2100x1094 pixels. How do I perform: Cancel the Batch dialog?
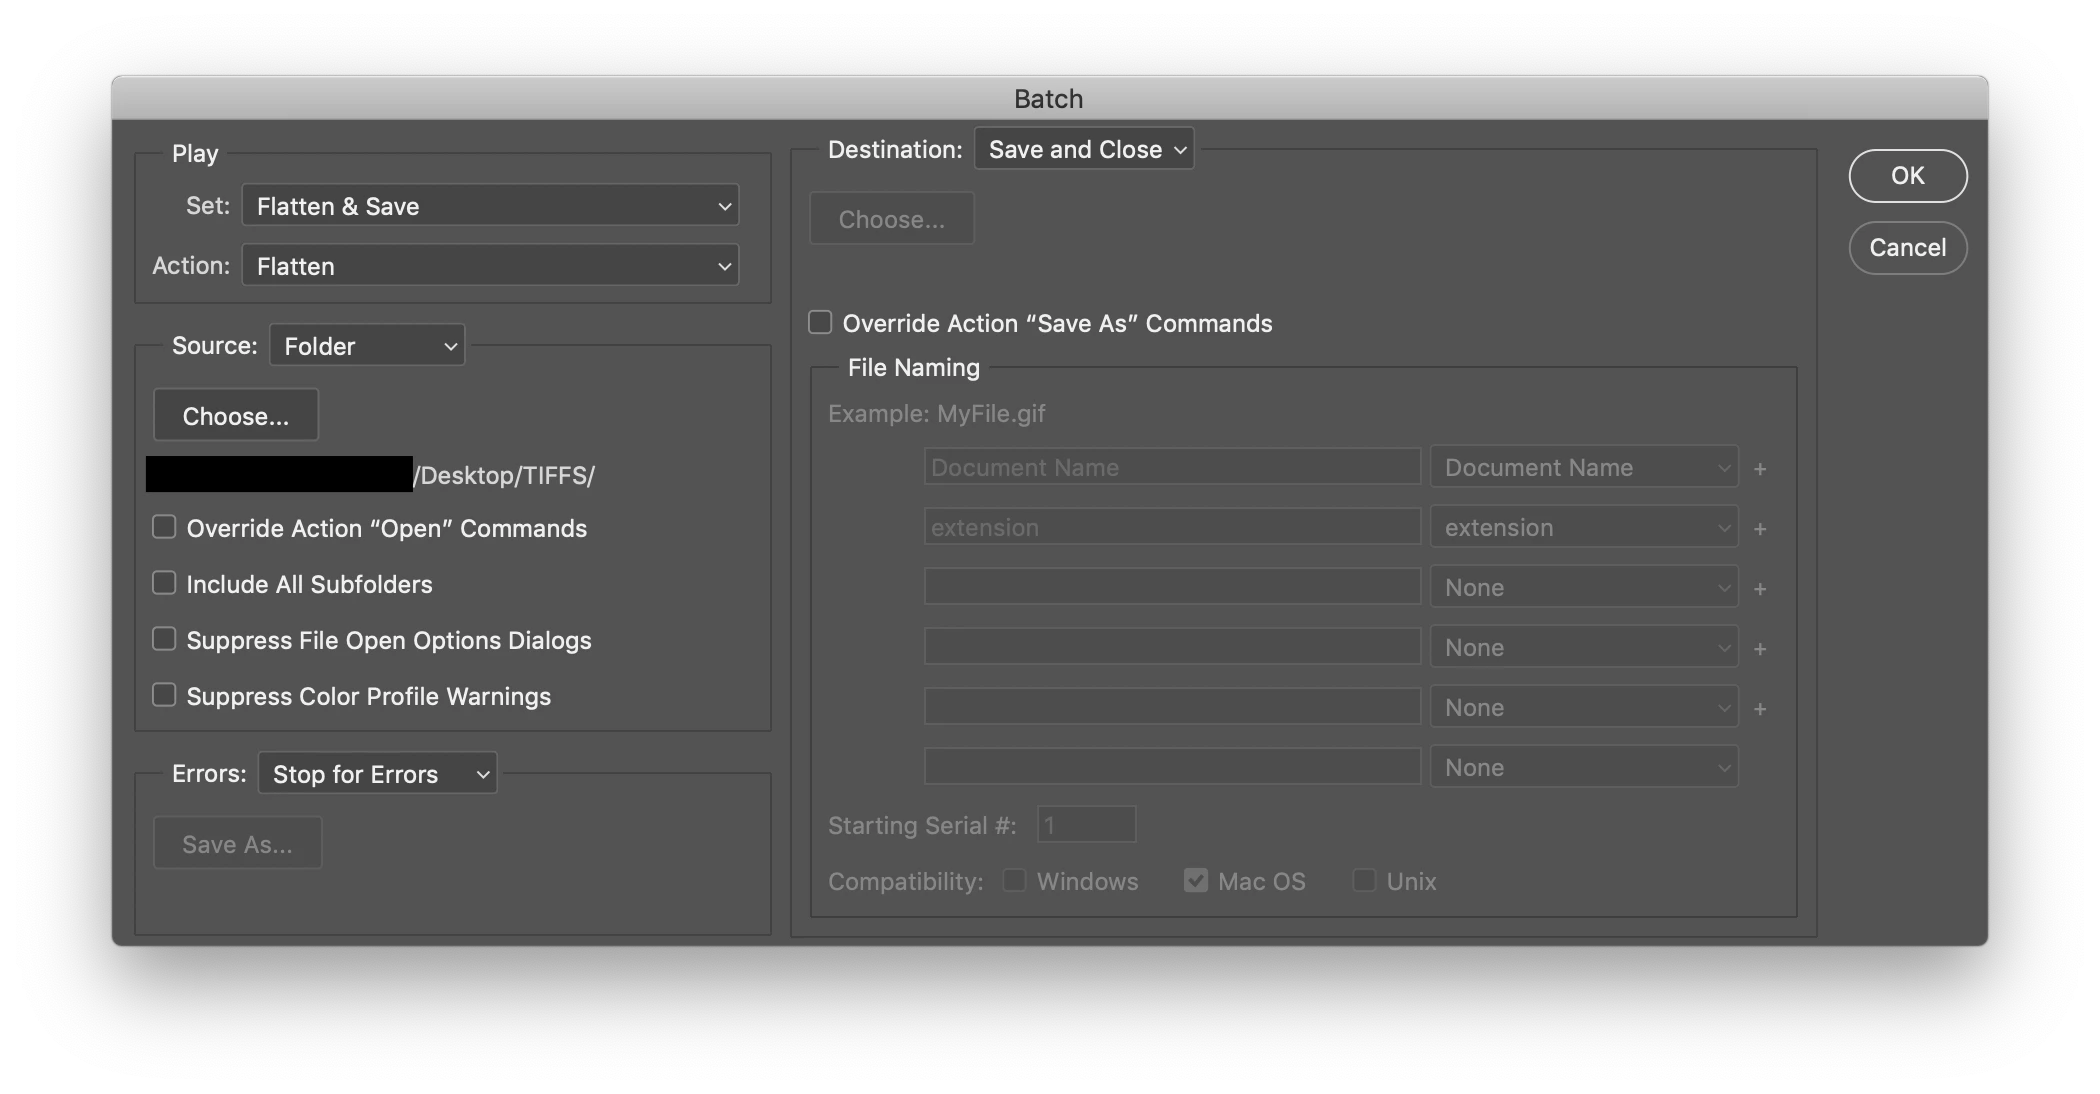pos(1907,248)
